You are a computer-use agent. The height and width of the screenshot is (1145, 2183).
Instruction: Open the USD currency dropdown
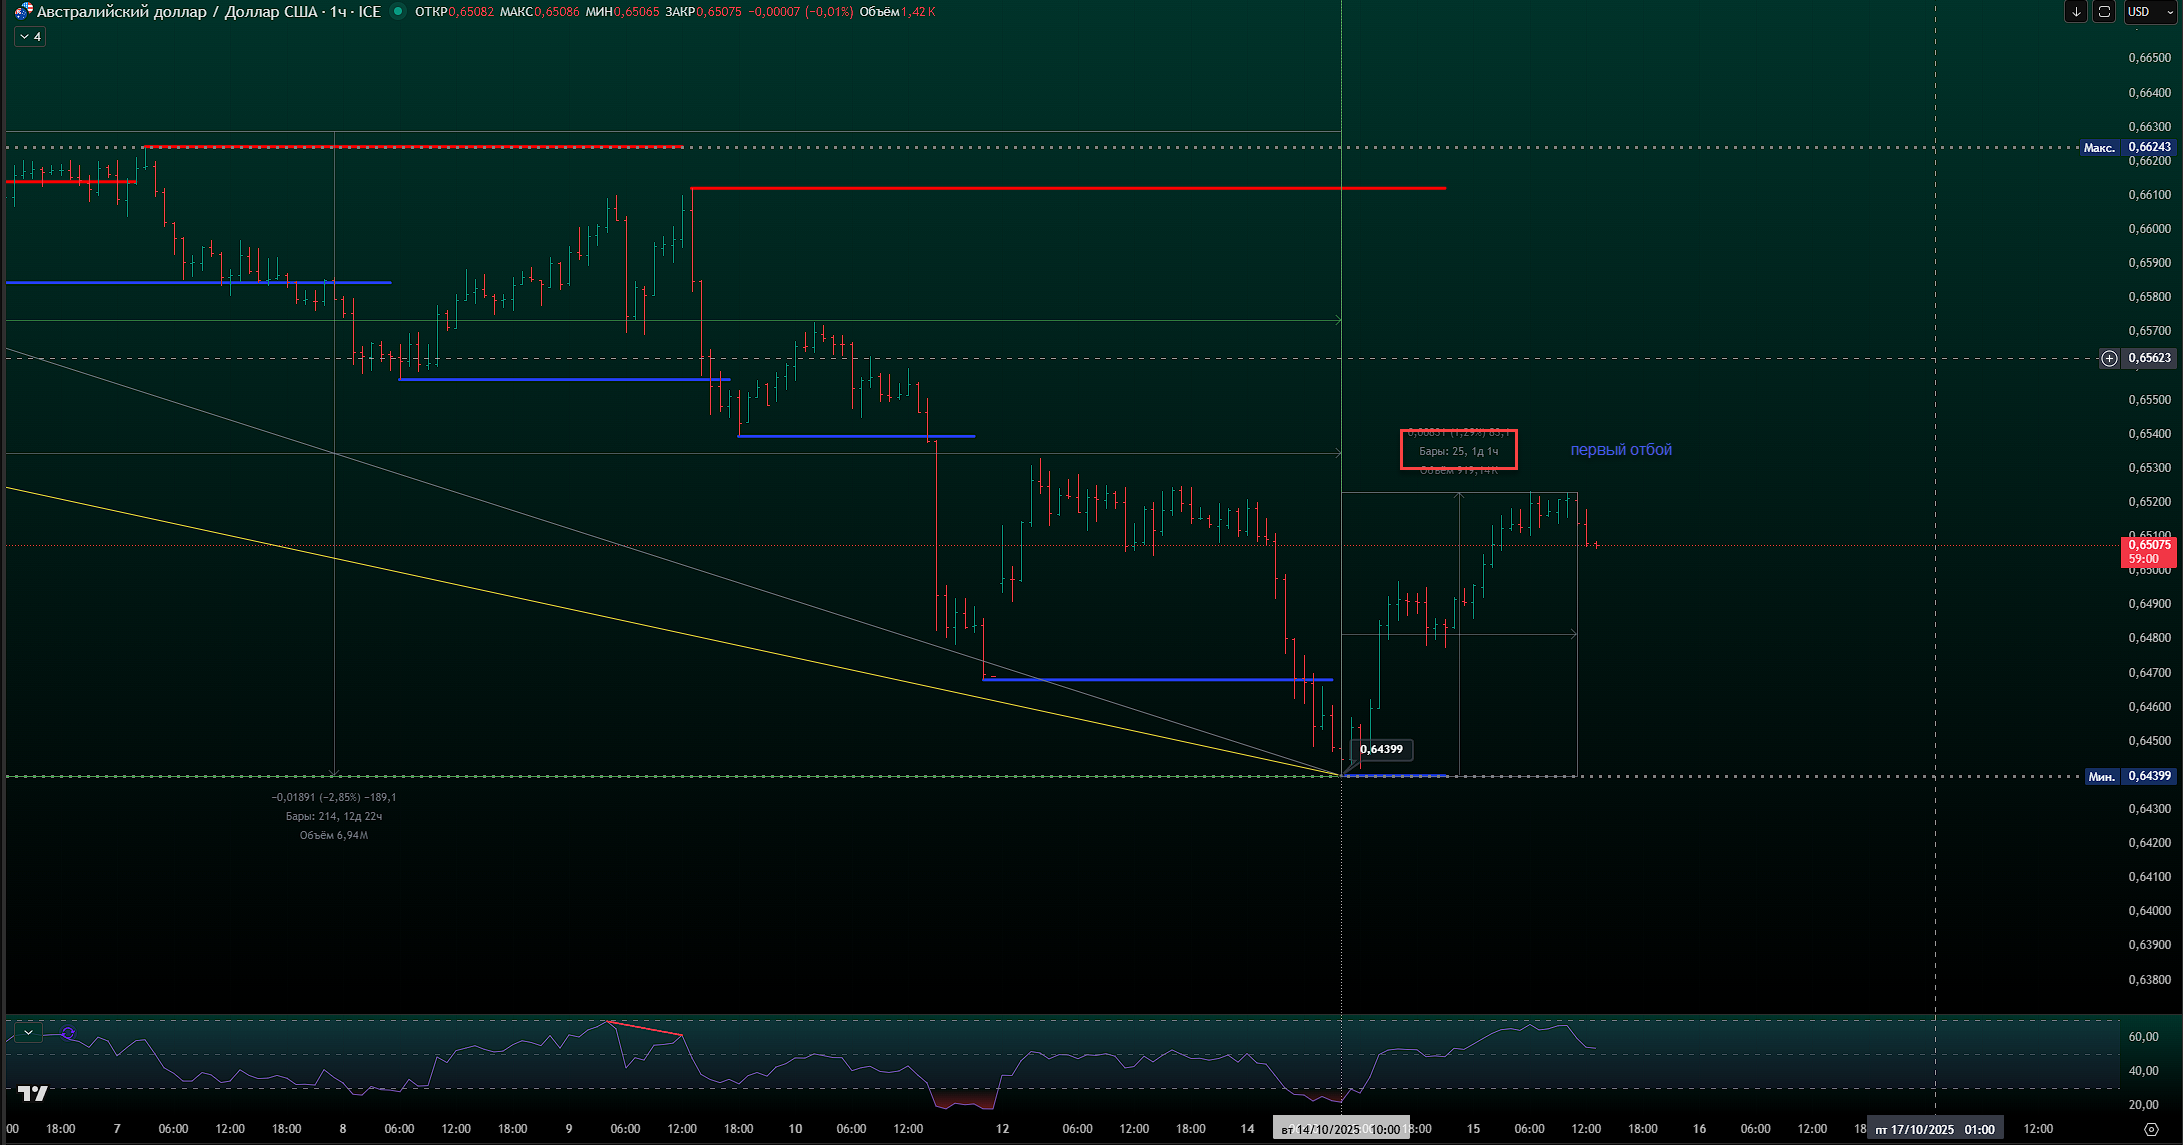pyautogui.click(x=2150, y=12)
